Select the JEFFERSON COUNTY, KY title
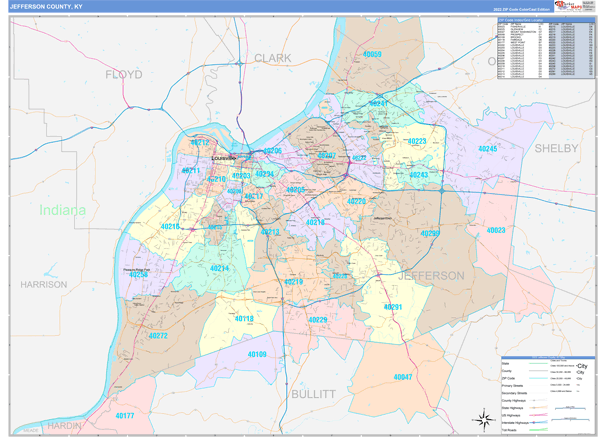 [x=47, y=7]
